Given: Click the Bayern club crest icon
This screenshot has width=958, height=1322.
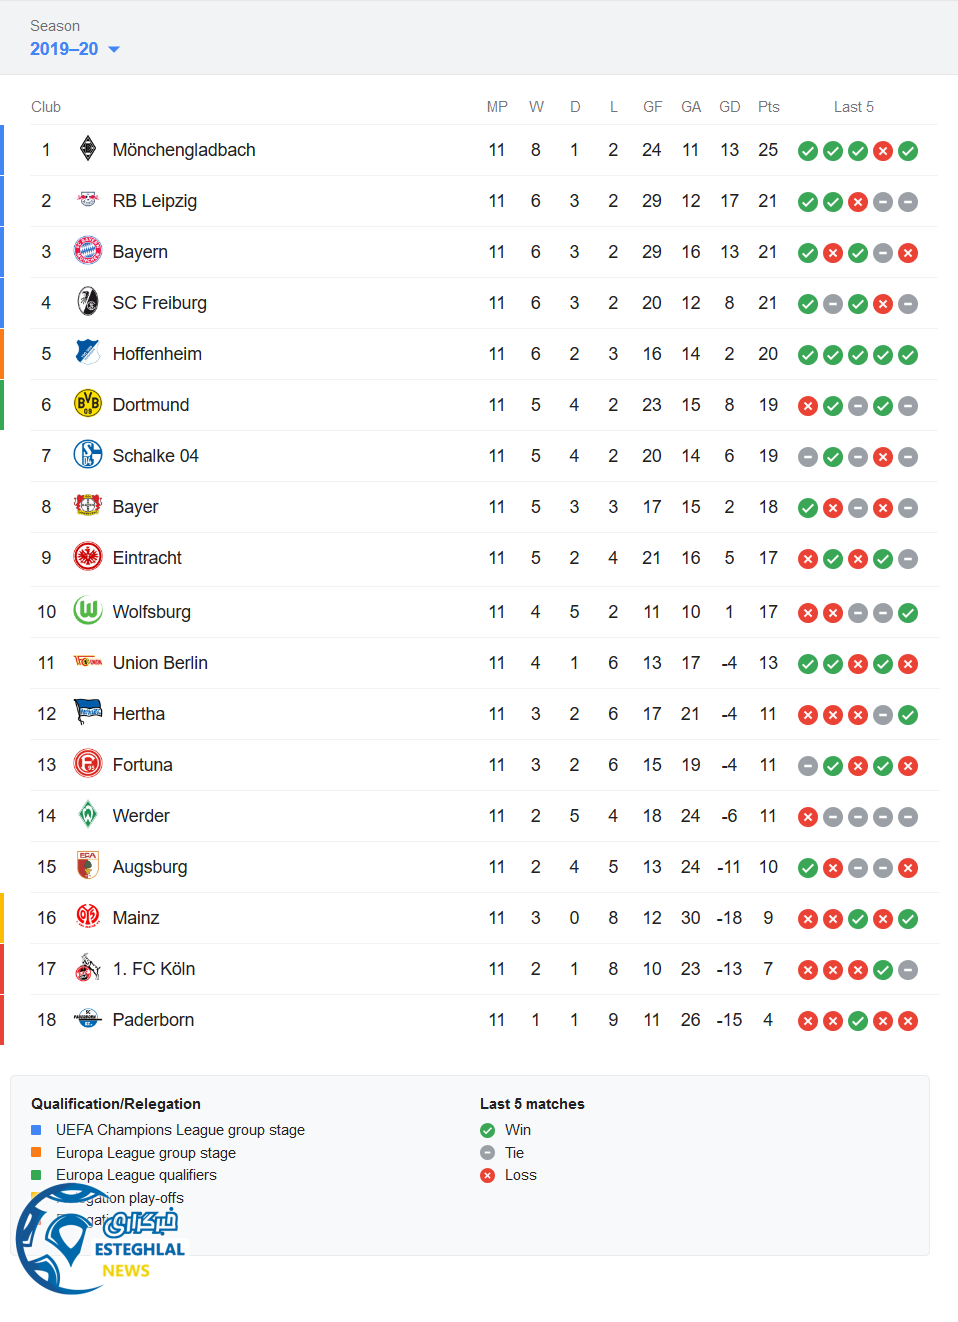Looking at the screenshot, I should tap(88, 251).
